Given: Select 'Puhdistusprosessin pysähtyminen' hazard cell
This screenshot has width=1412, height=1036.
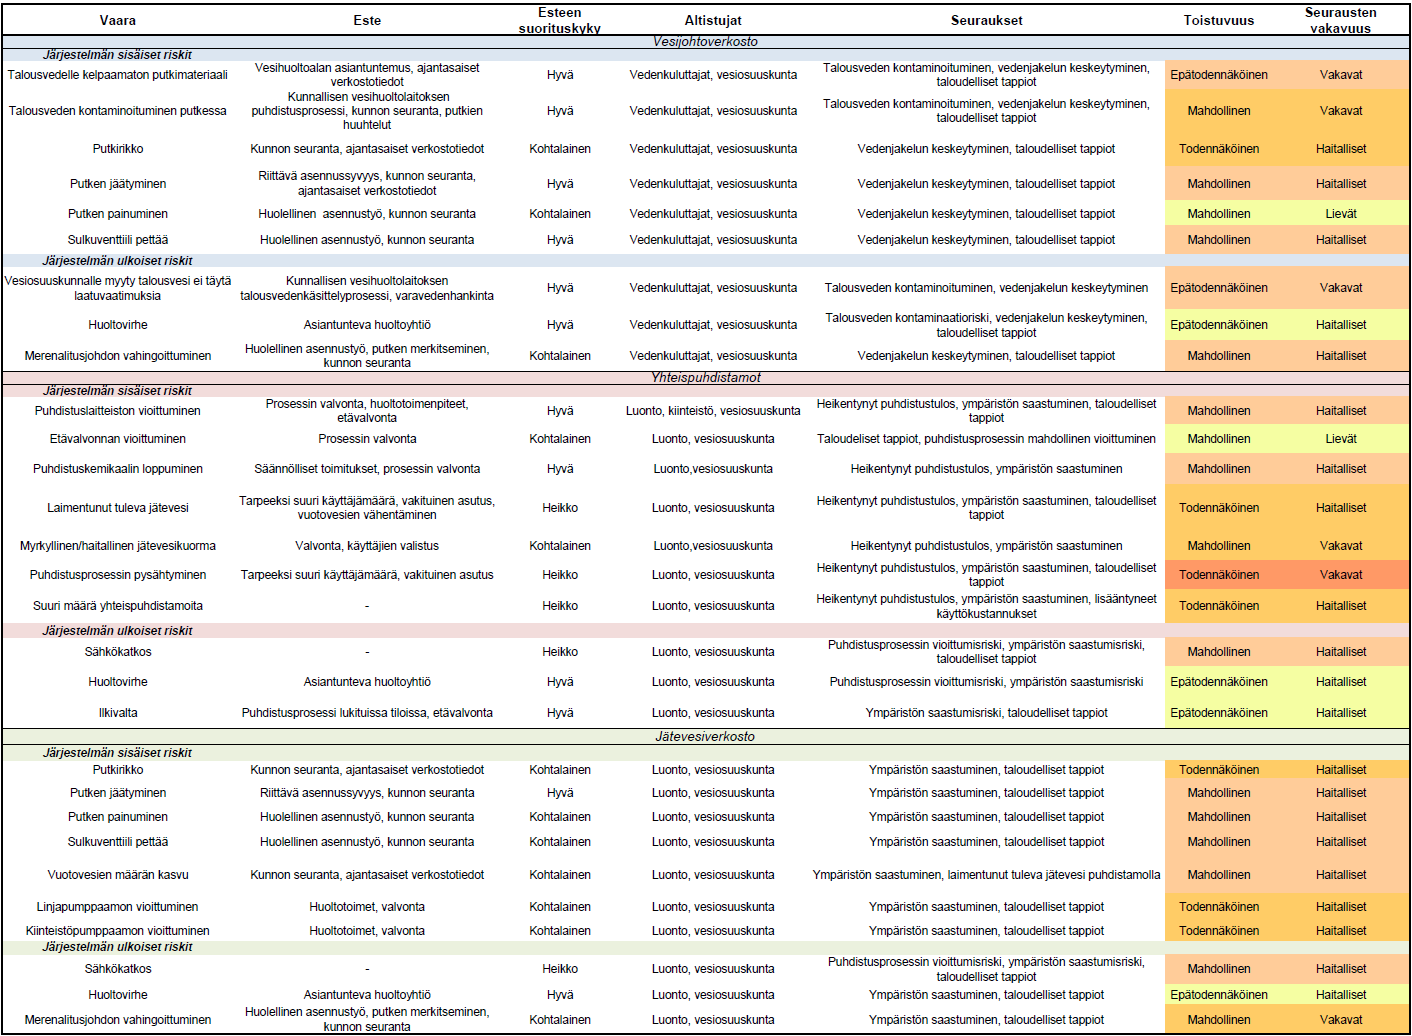Looking at the screenshot, I should 118,575.
